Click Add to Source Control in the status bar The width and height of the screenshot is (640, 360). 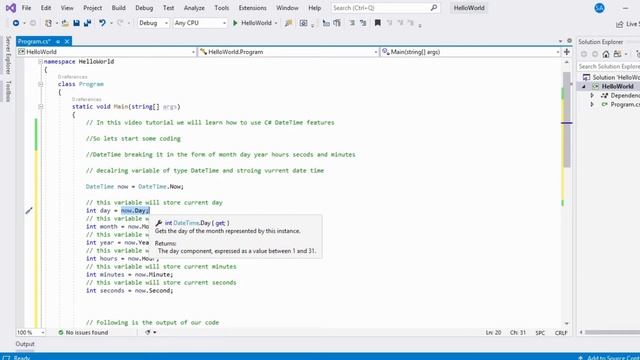click(x=609, y=358)
